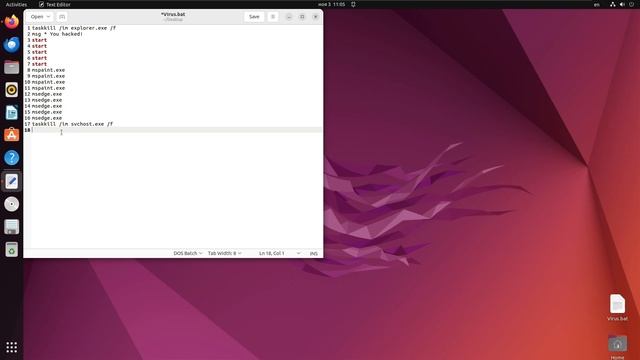Click the network icon in the top bar
The height and width of the screenshot is (360, 640).
(x=612, y=4)
